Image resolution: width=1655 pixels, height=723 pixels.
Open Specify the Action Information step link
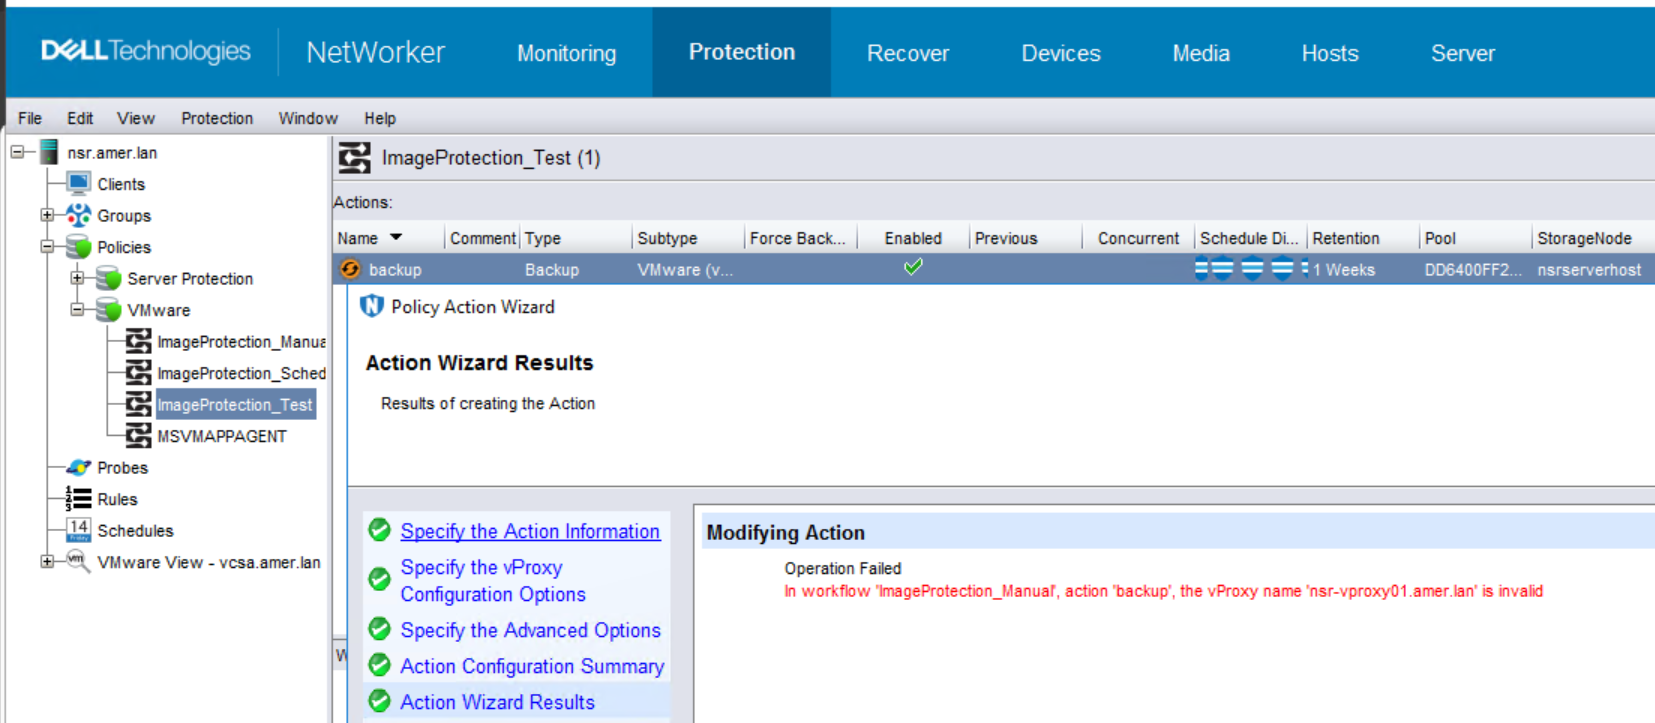(x=530, y=531)
